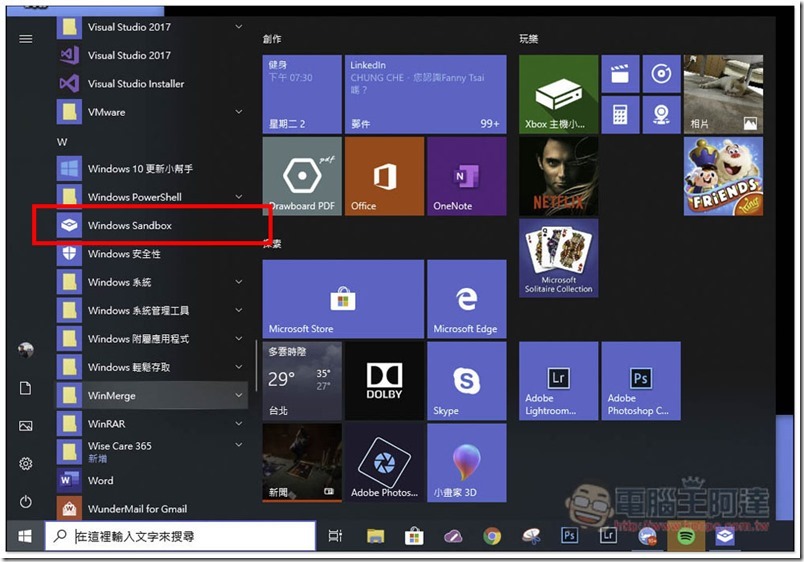Open the Microsoft Edge tile
The image size is (804, 562).
(466, 298)
